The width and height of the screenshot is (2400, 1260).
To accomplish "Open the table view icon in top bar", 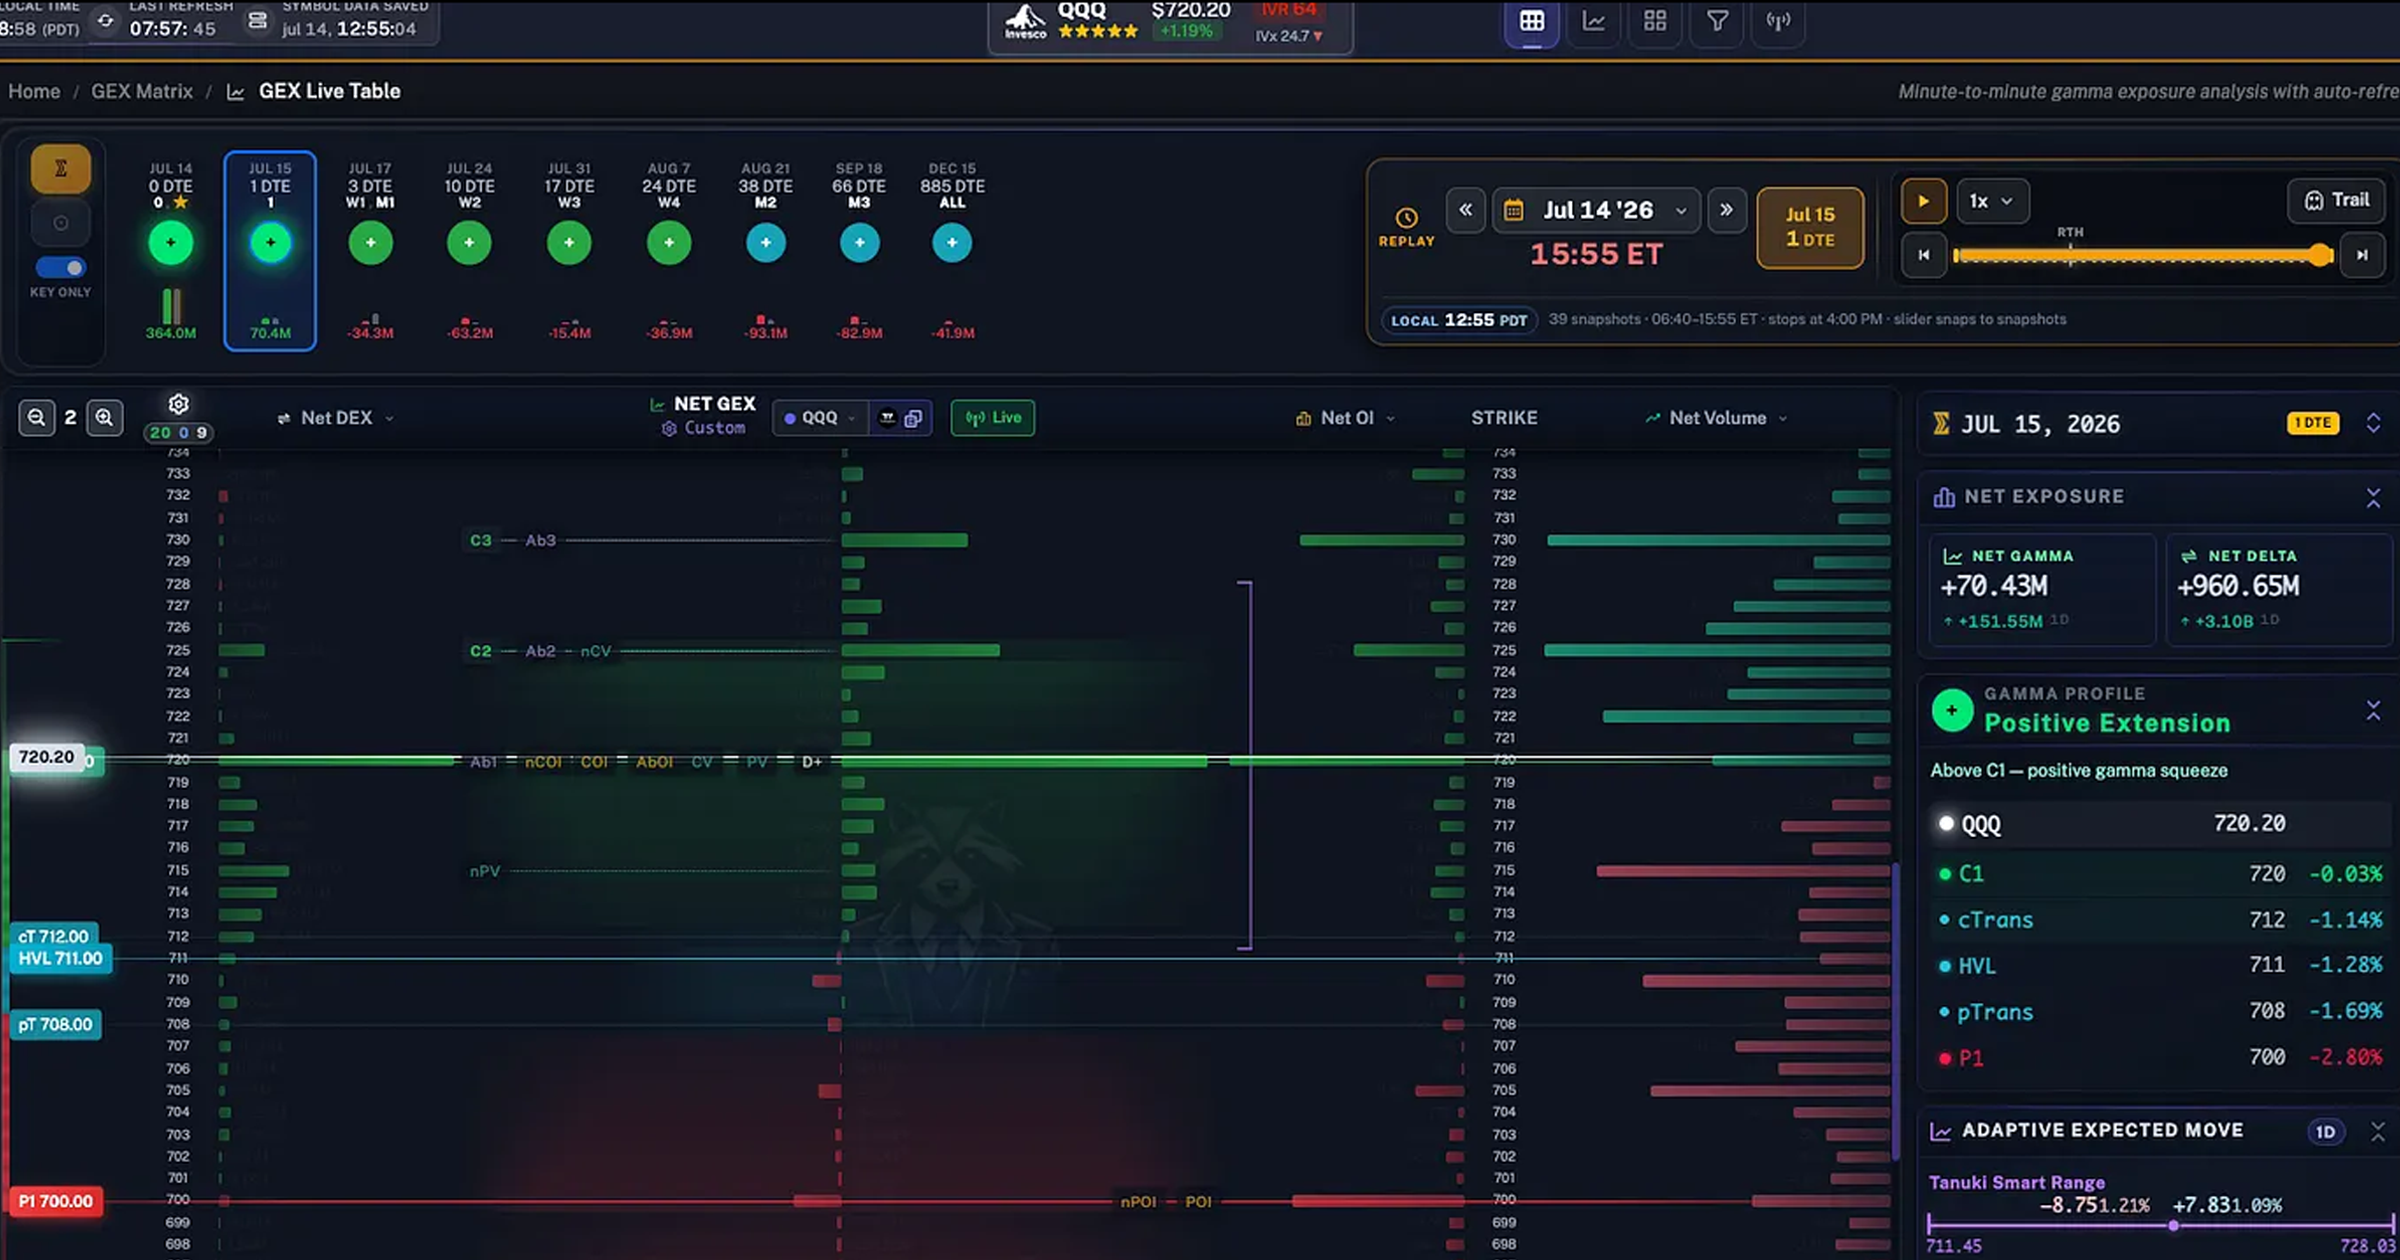I will pyautogui.click(x=1531, y=21).
